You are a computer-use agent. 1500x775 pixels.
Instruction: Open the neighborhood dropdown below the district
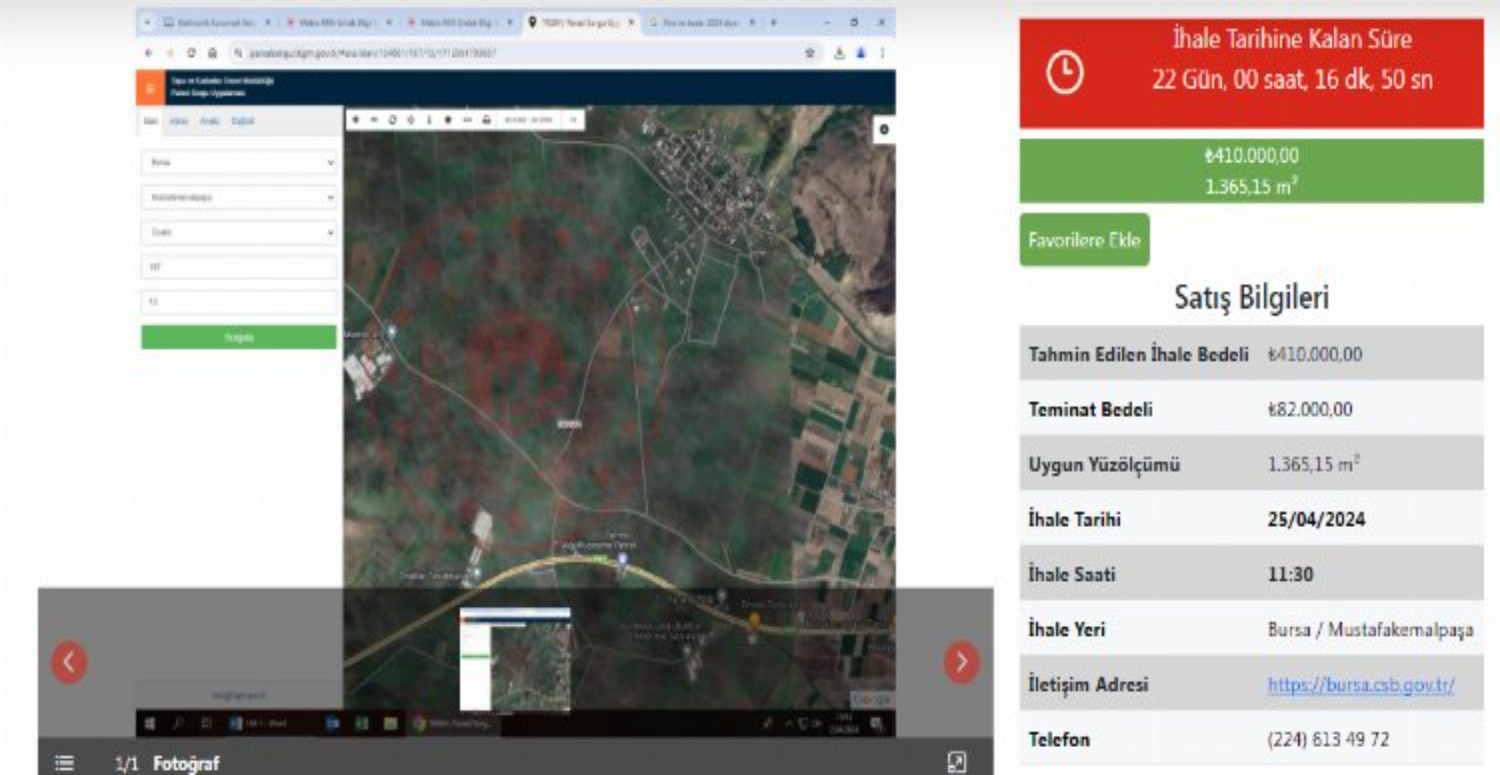(239, 232)
